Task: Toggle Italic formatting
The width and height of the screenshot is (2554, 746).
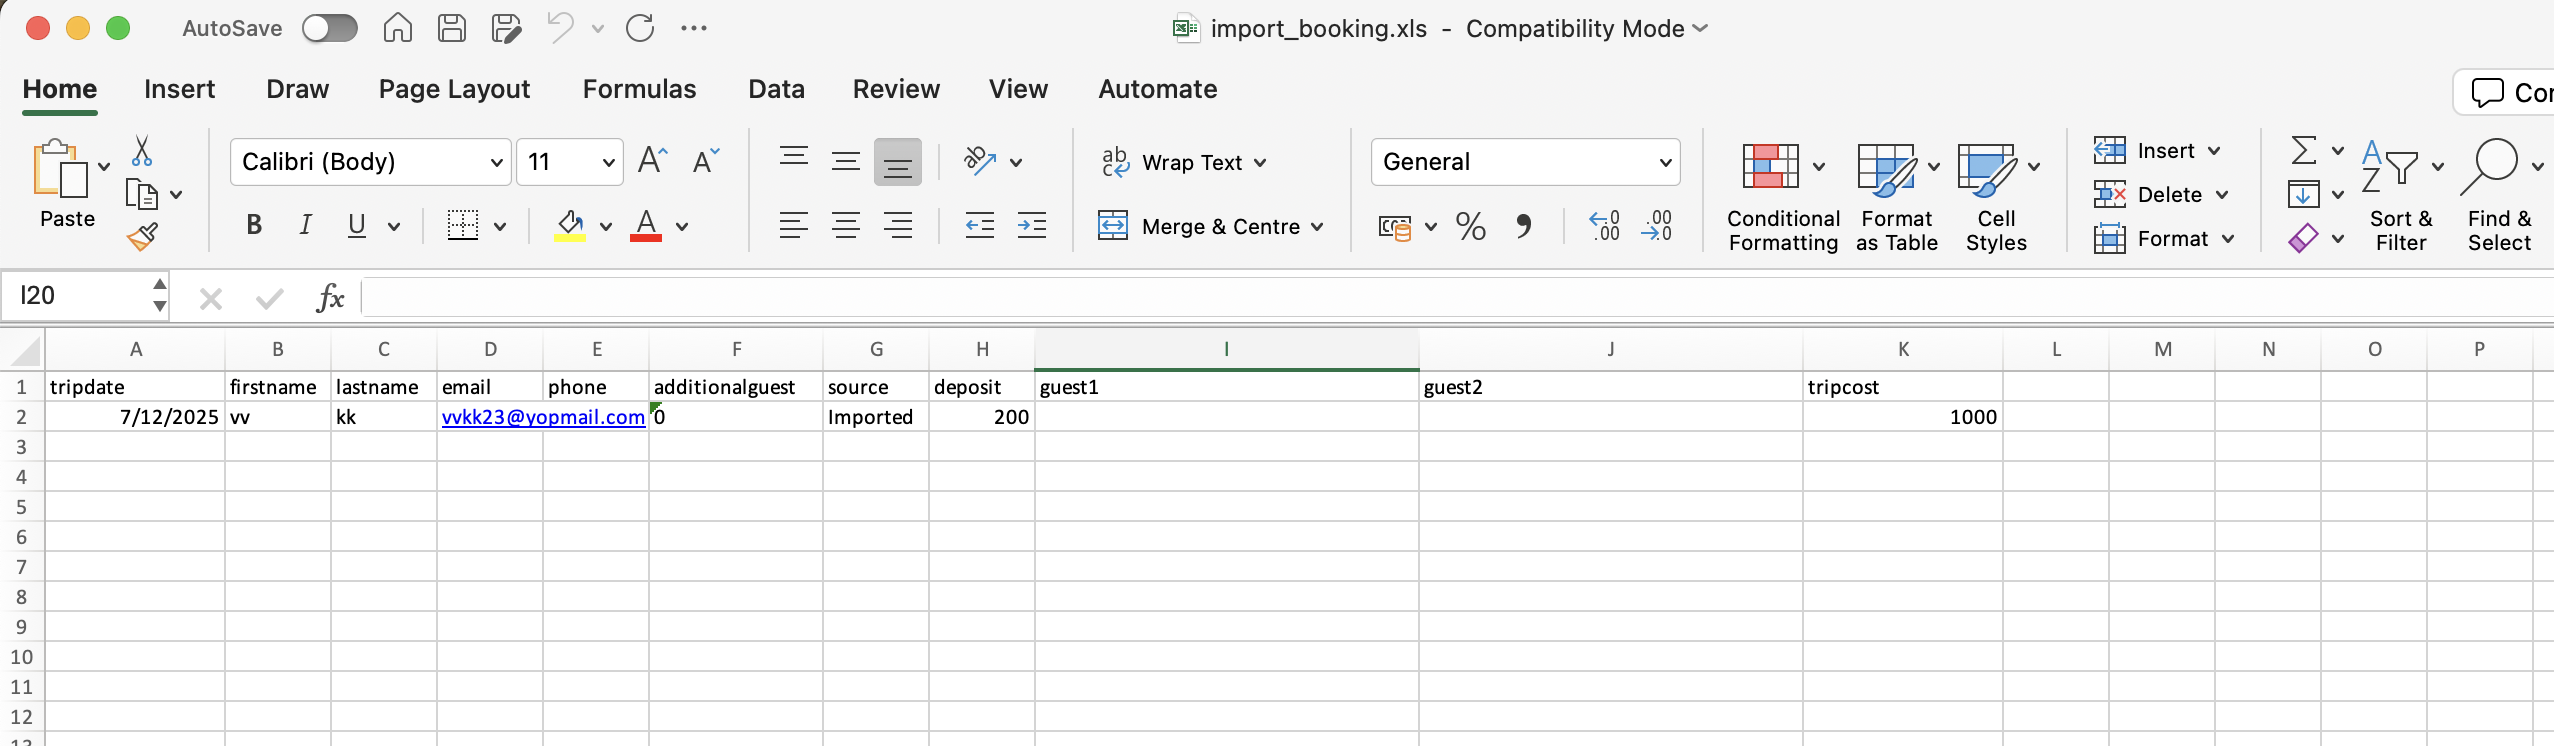Action: (305, 226)
